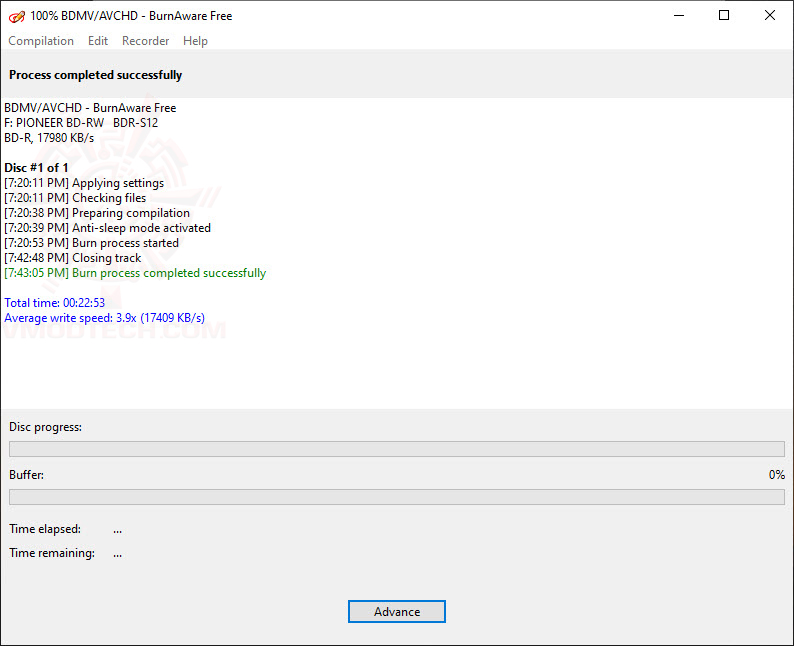The height and width of the screenshot is (646, 794).
Task: Click the 'Buffer:' label
Action: tap(26, 475)
